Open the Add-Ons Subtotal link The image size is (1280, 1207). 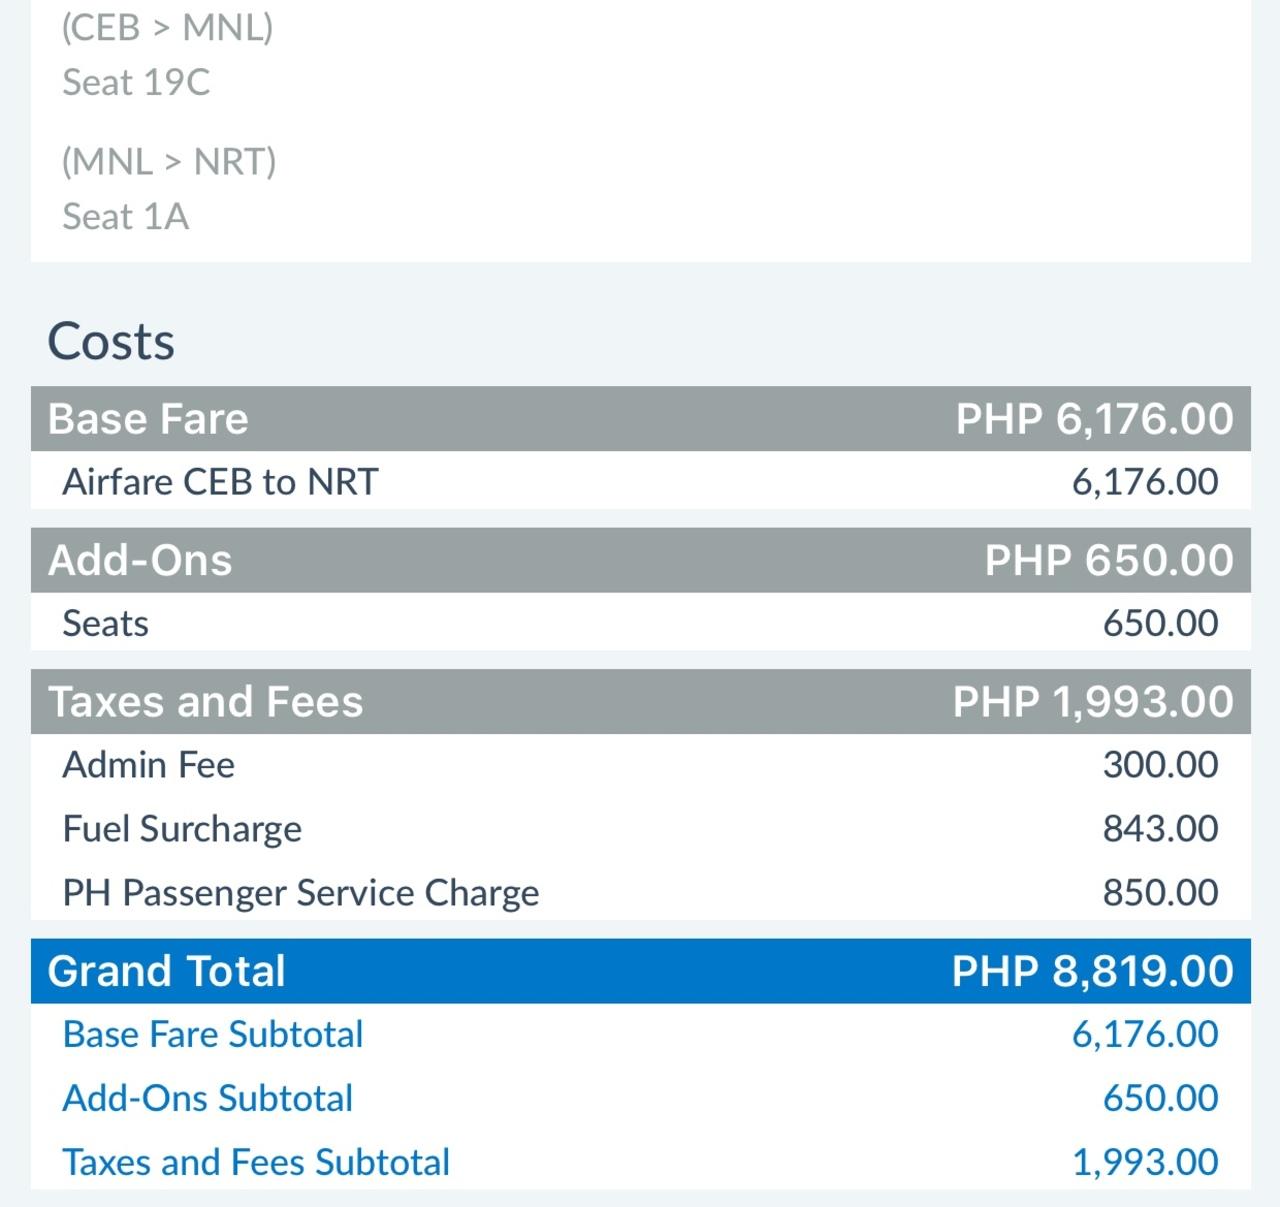pos(208,1098)
